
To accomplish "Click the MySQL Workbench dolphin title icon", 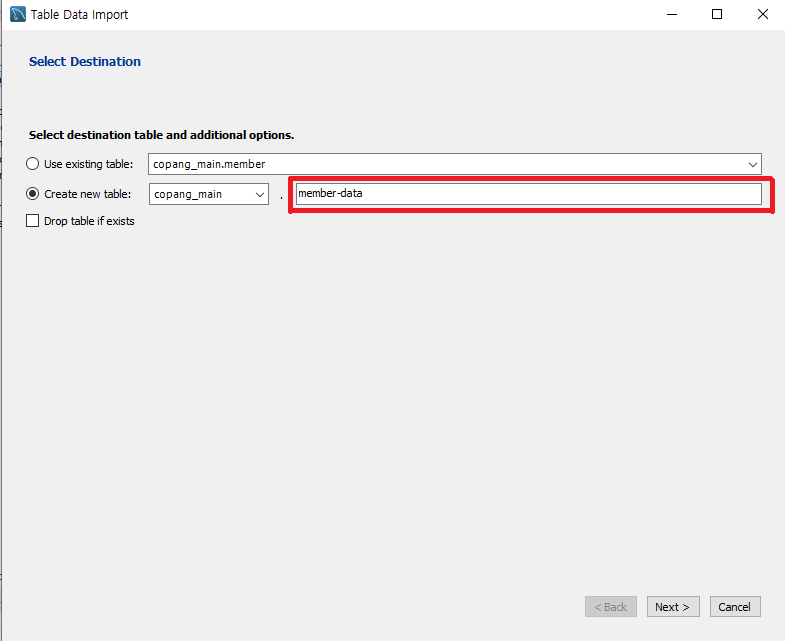I will pos(18,14).
